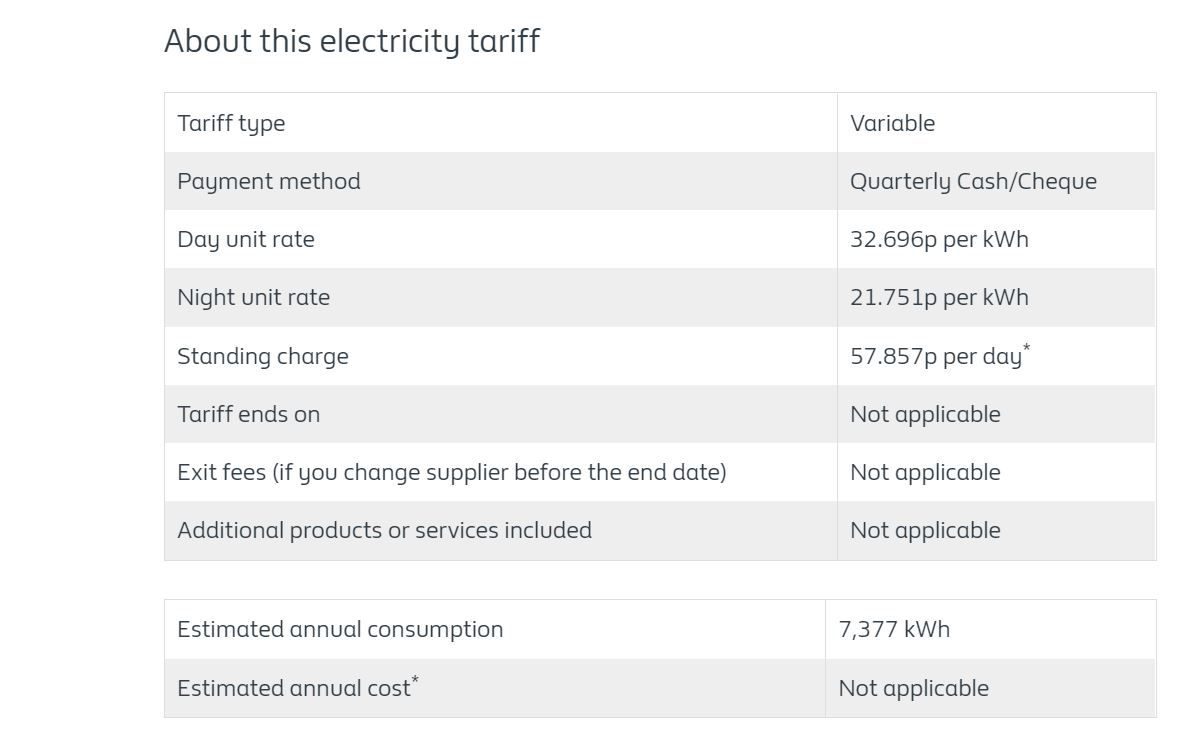Select the "Exit fees" row label
The height and width of the screenshot is (743, 1194).
click(x=451, y=472)
